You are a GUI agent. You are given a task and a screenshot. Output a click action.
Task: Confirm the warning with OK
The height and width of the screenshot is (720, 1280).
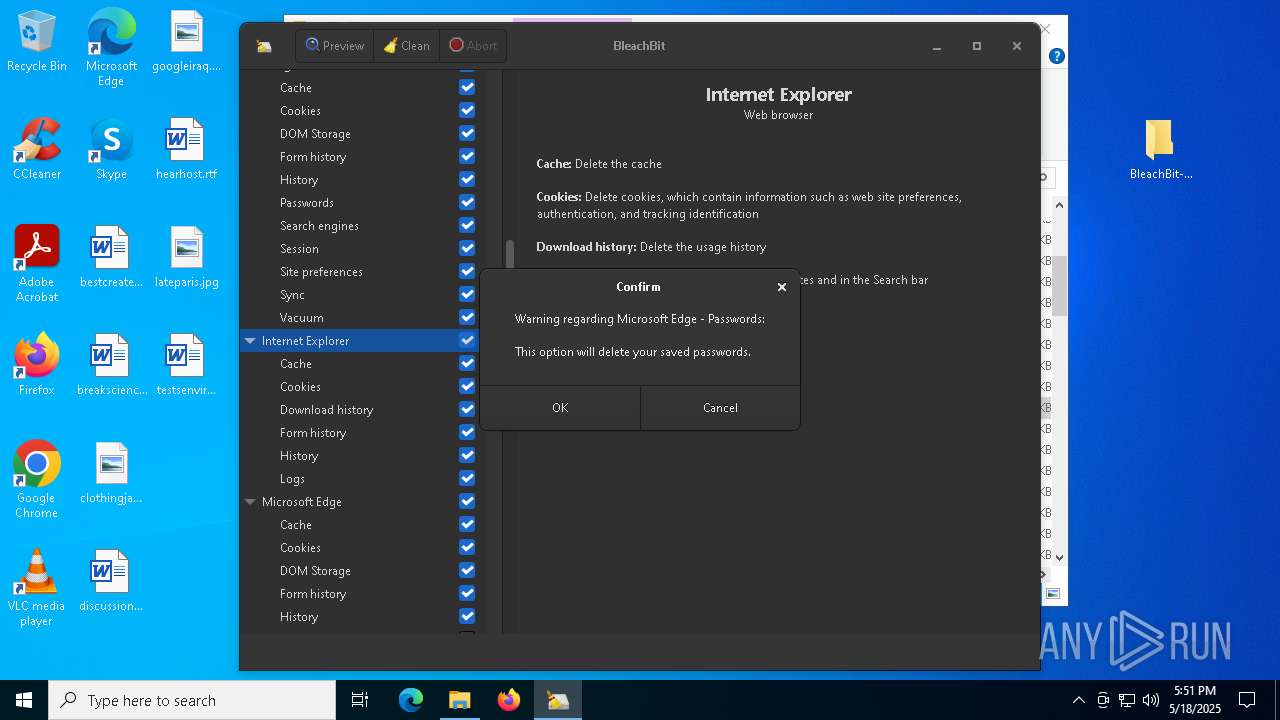coord(560,408)
